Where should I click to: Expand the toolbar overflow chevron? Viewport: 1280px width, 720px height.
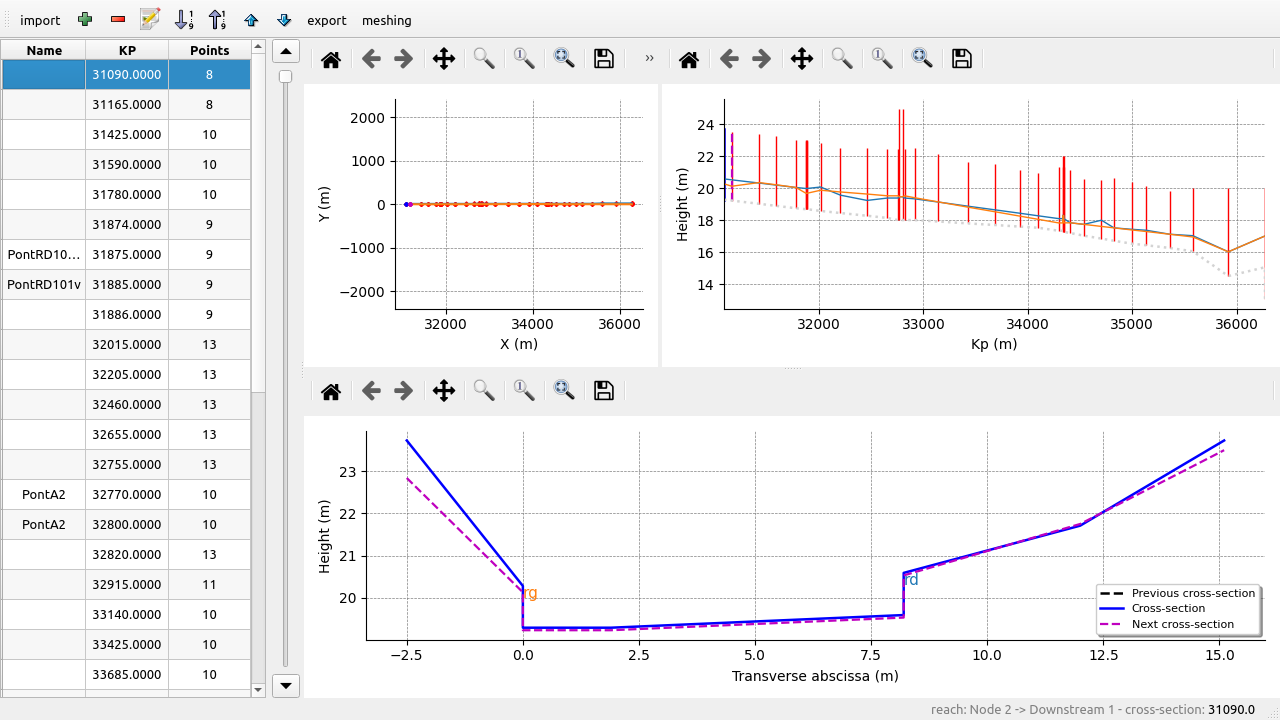[x=649, y=59]
